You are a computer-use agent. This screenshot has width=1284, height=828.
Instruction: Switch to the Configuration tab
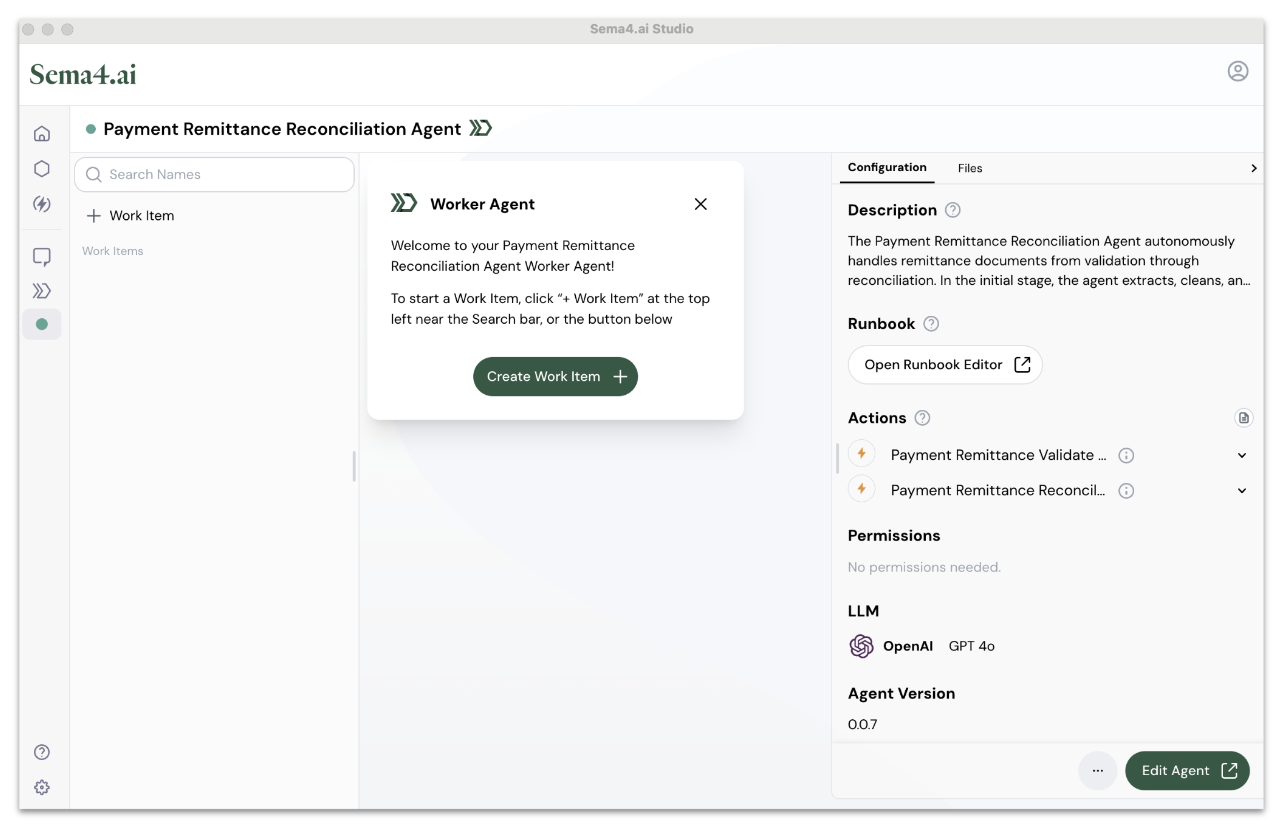(x=887, y=167)
